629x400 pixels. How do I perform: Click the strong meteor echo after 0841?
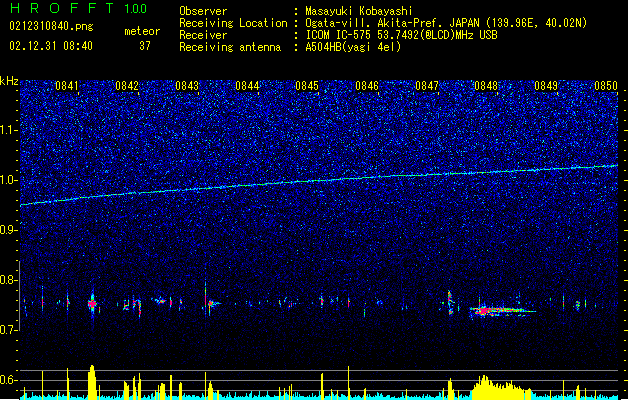(x=93, y=304)
